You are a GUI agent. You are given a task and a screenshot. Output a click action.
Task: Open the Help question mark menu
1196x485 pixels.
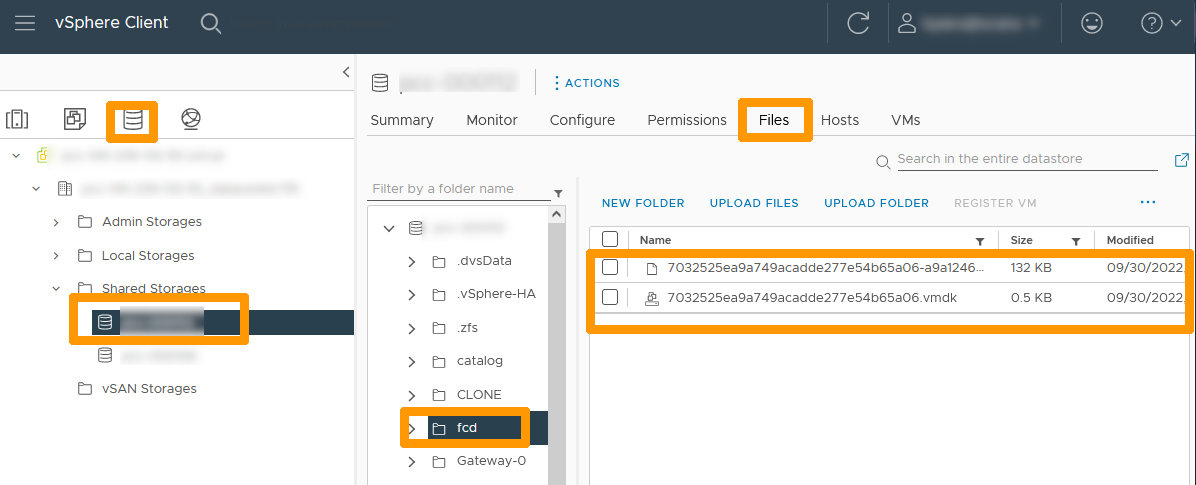[1160, 24]
